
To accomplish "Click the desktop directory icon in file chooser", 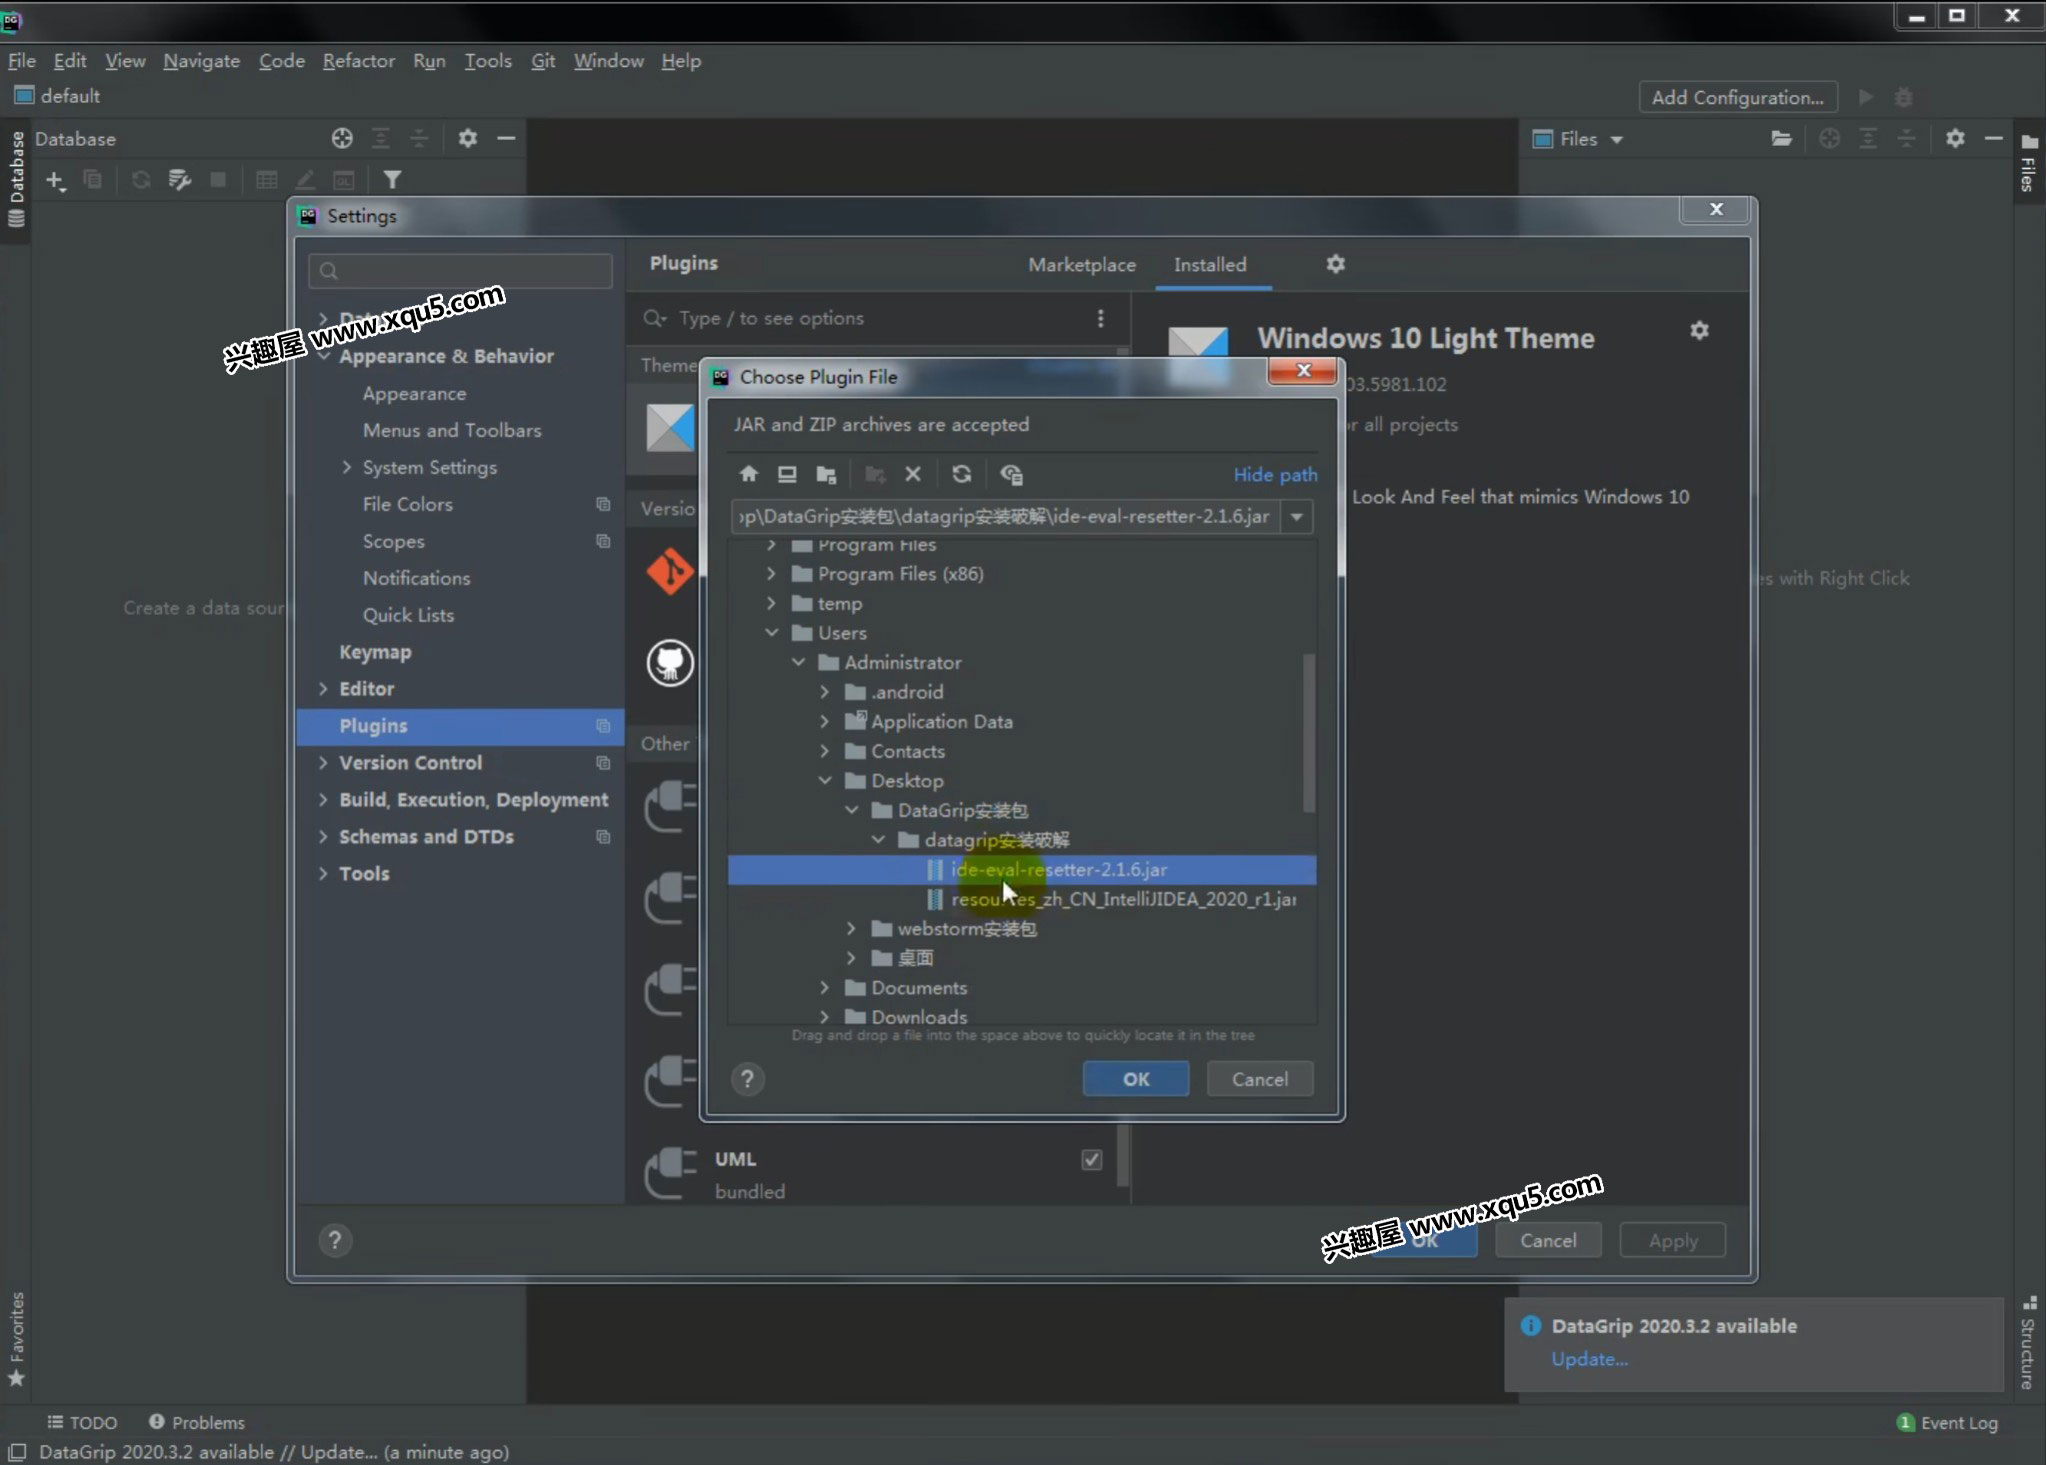I will [787, 474].
